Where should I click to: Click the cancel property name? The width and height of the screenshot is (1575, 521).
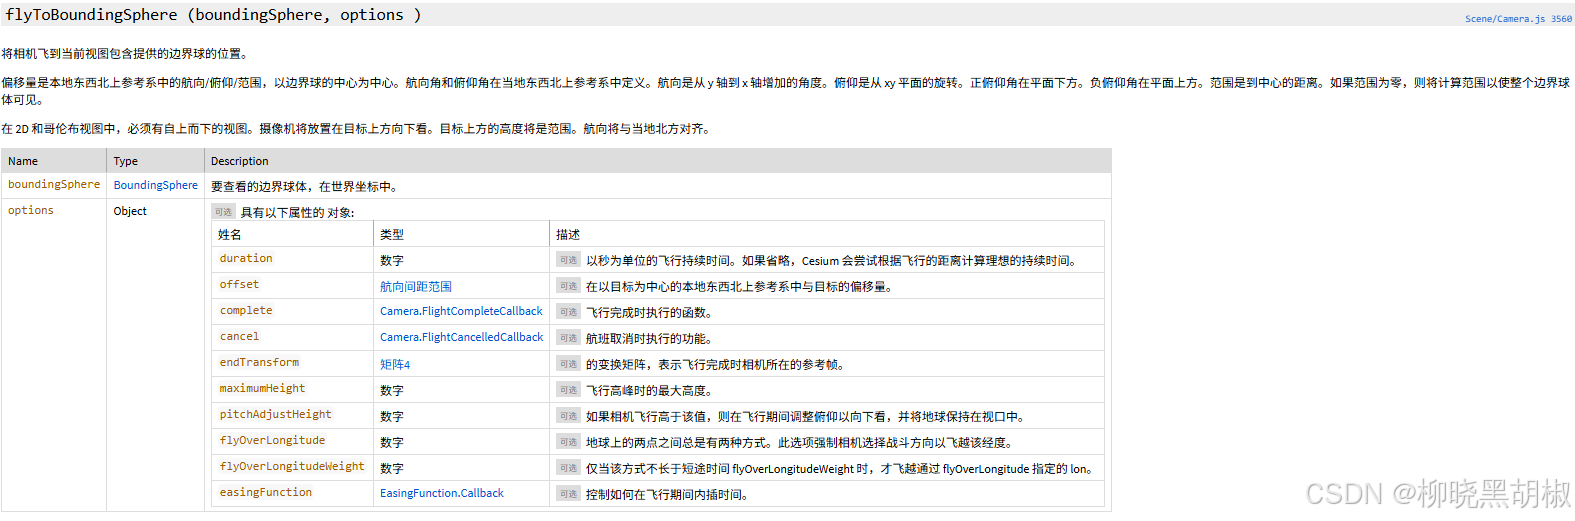point(239,337)
